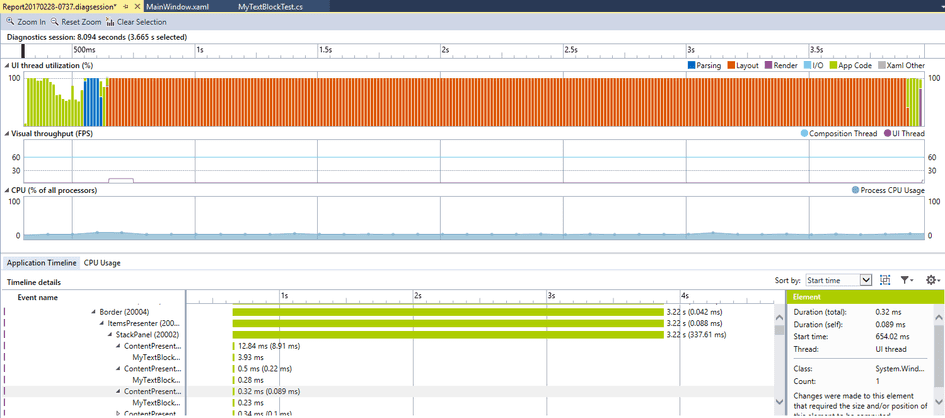The image size is (945, 418).
Task: Open the Application Timeline tab
Action: click(x=42, y=263)
